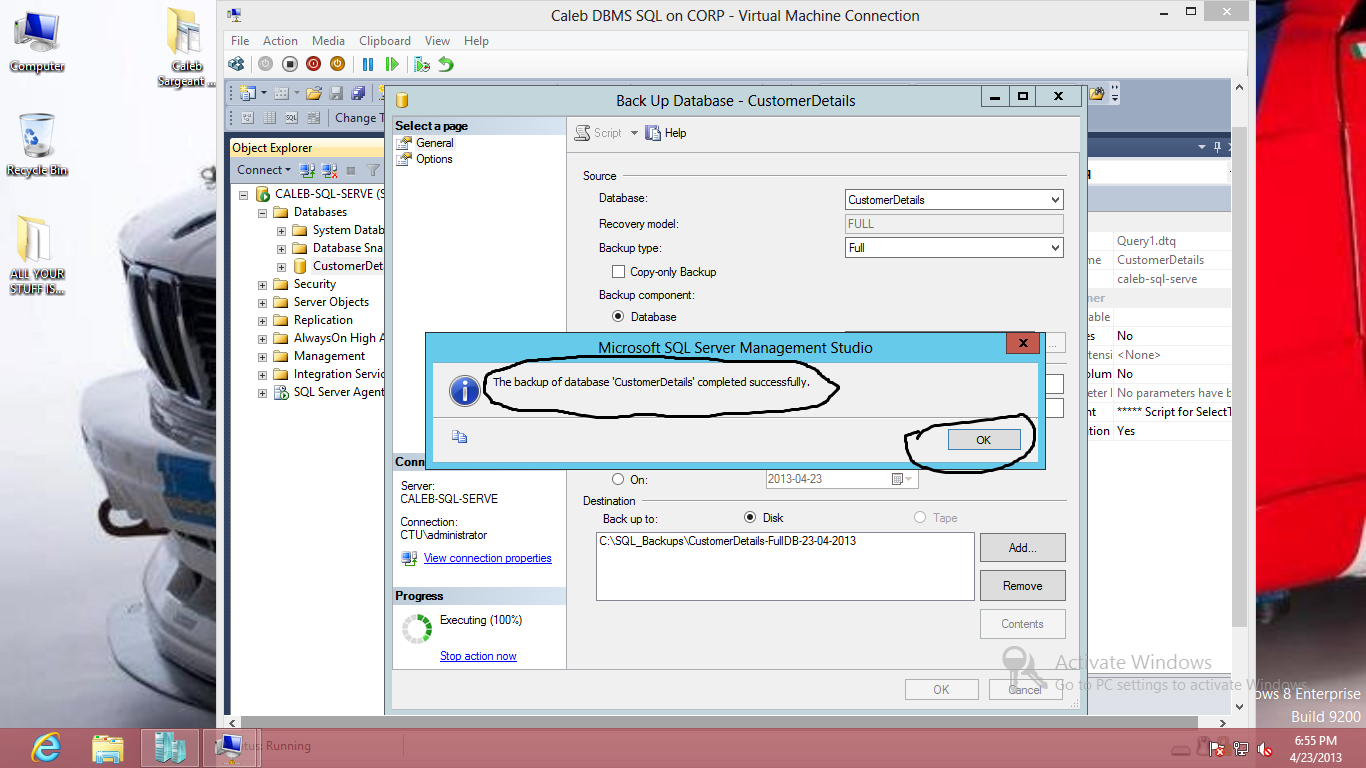The image size is (1366, 768).
Task: Click the Save All icon in SSMS toolbar
Action: 358,93
